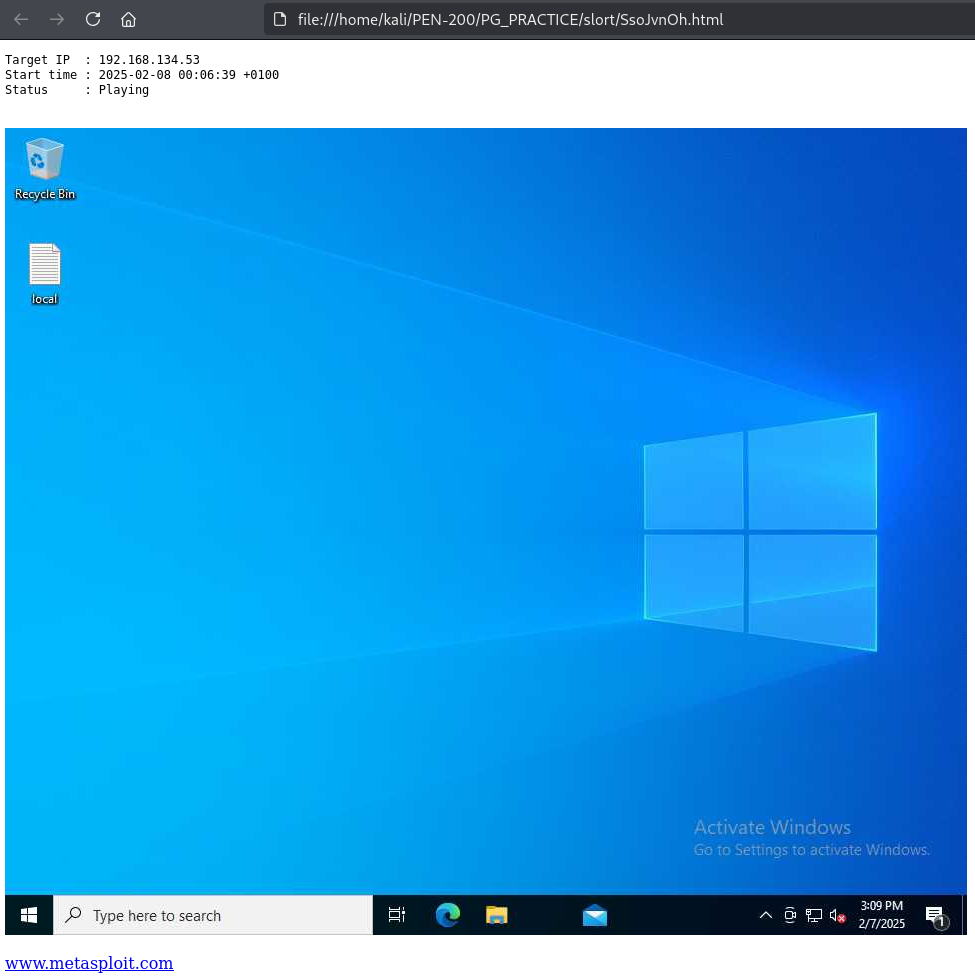
Task: Open the network status tray icon
Action: pyautogui.click(x=814, y=915)
